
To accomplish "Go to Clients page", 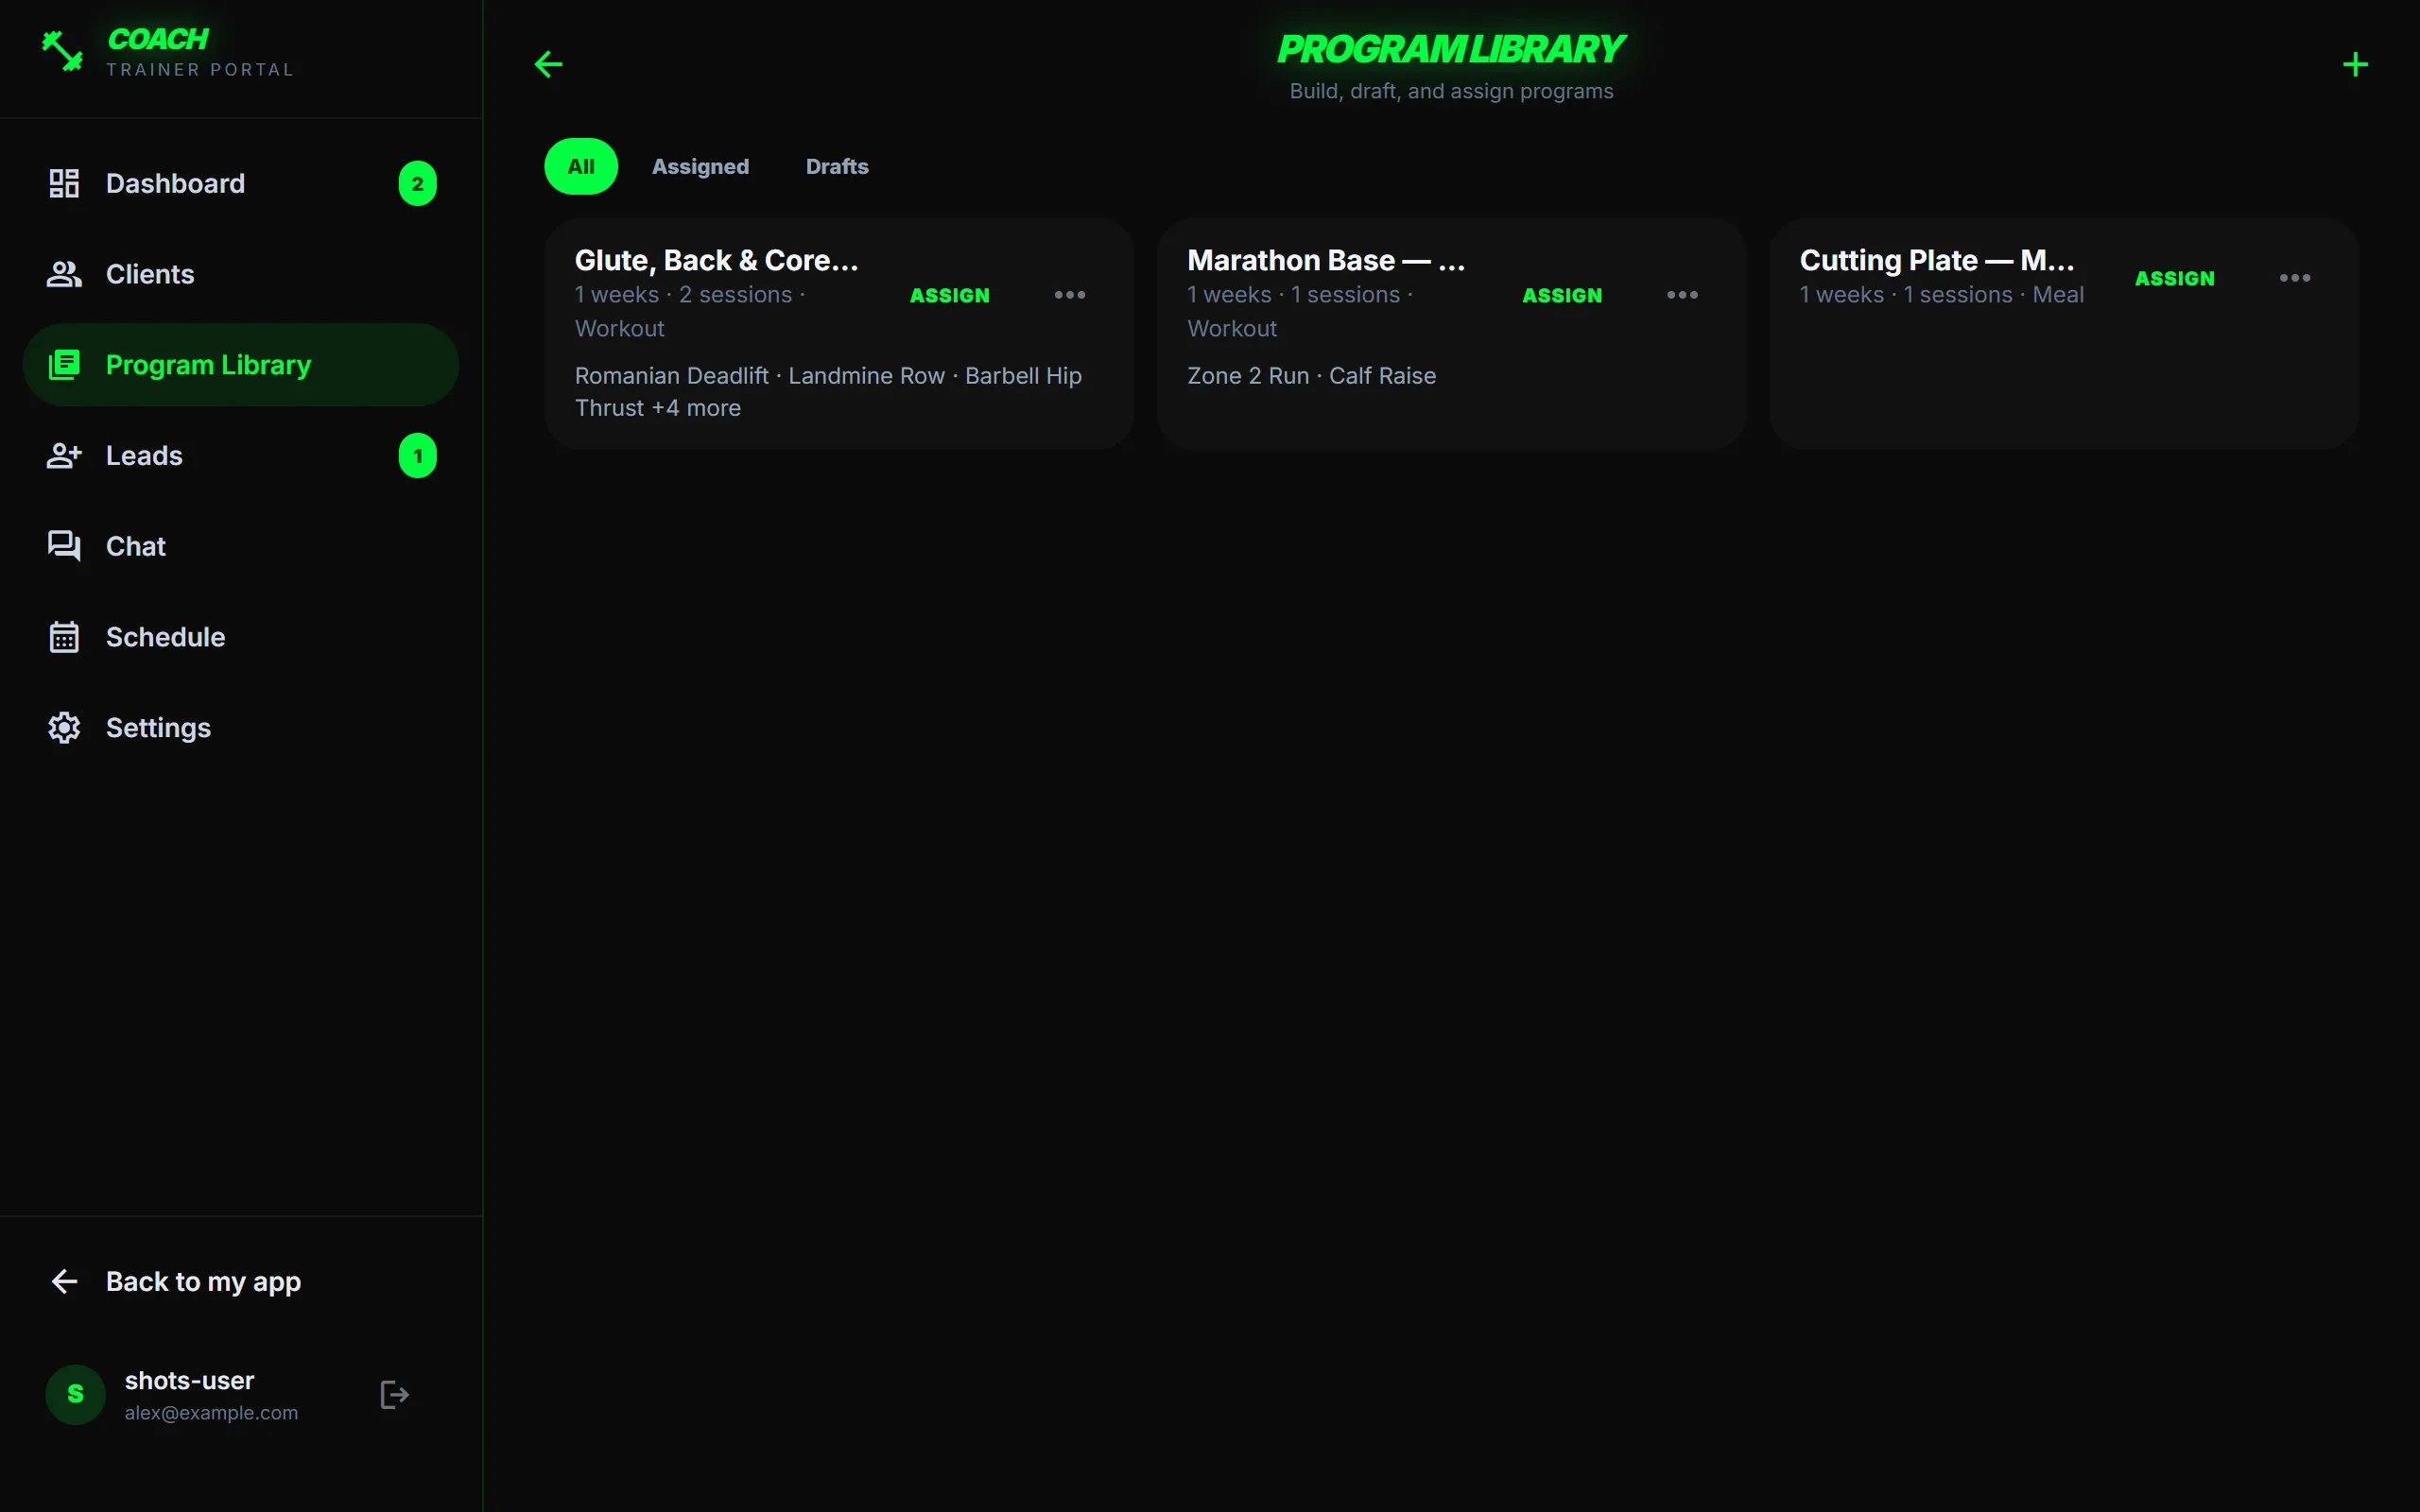I will 240,274.
